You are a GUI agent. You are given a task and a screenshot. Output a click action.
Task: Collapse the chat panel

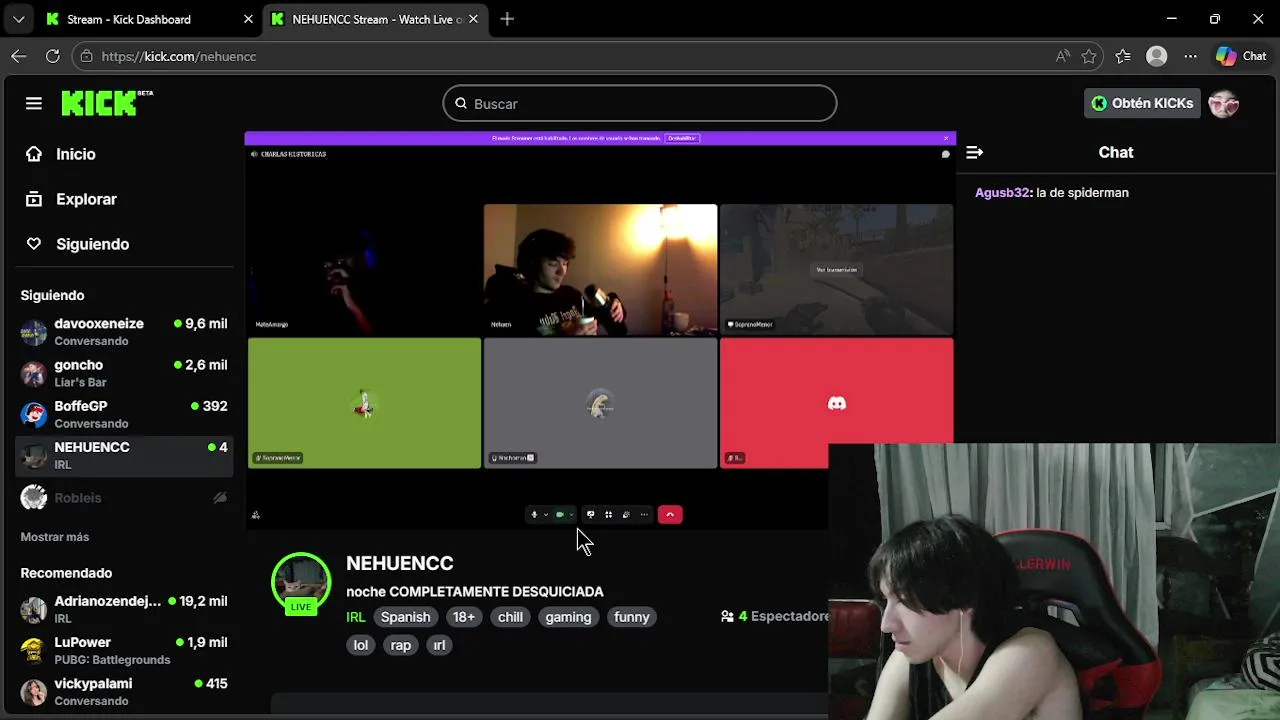pos(974,152)
